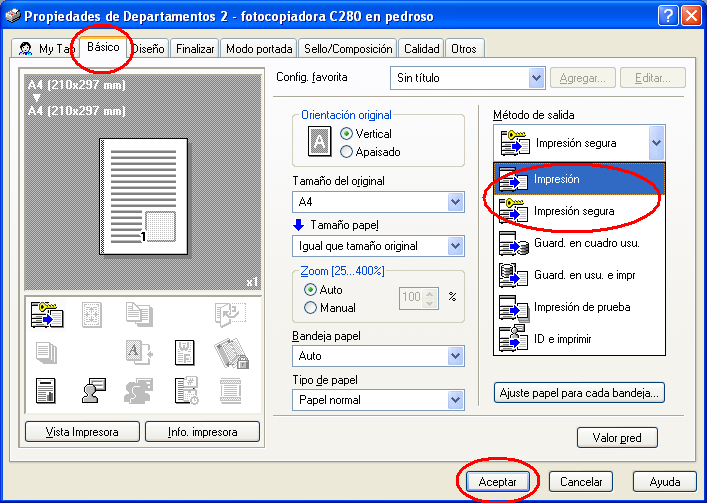707x503 pixels.
Task: Click the greyed folded page with dotted outline icon
Action: click(230, 314)
